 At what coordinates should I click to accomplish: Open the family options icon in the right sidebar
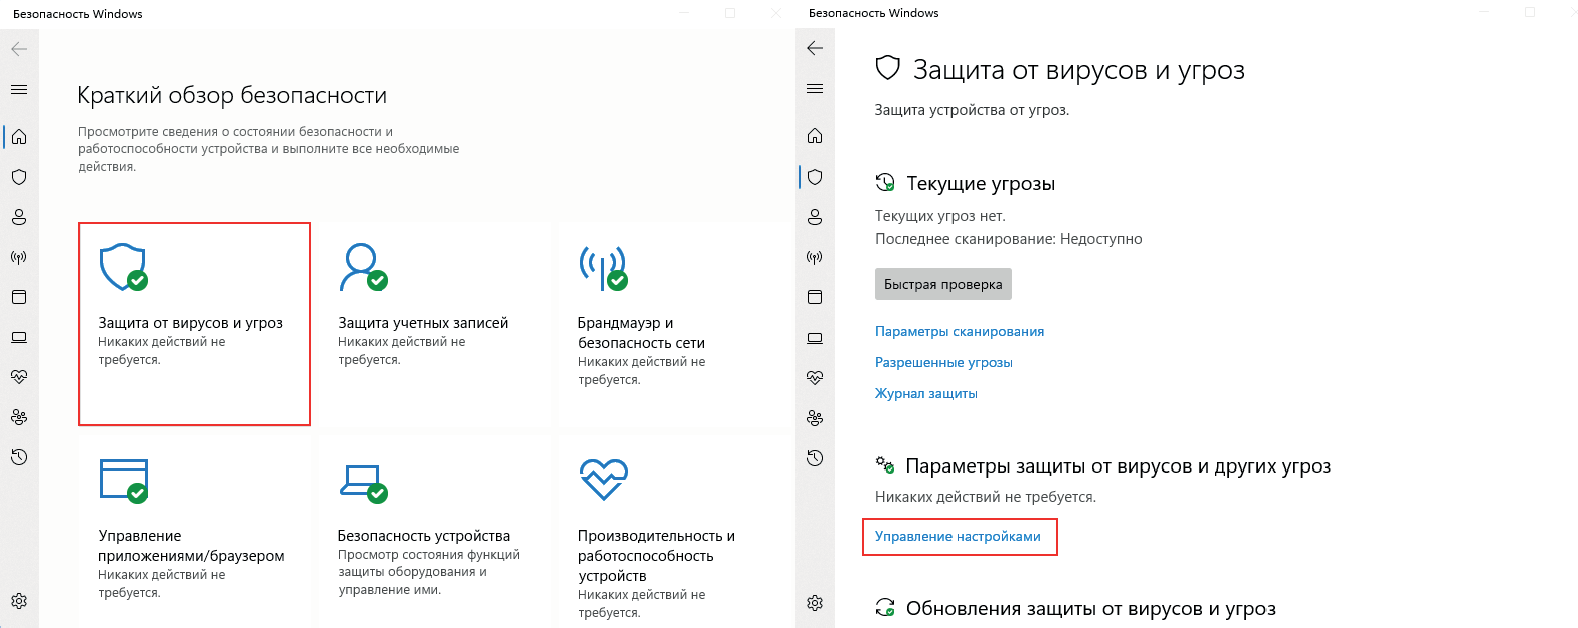[x=815, y=418]
